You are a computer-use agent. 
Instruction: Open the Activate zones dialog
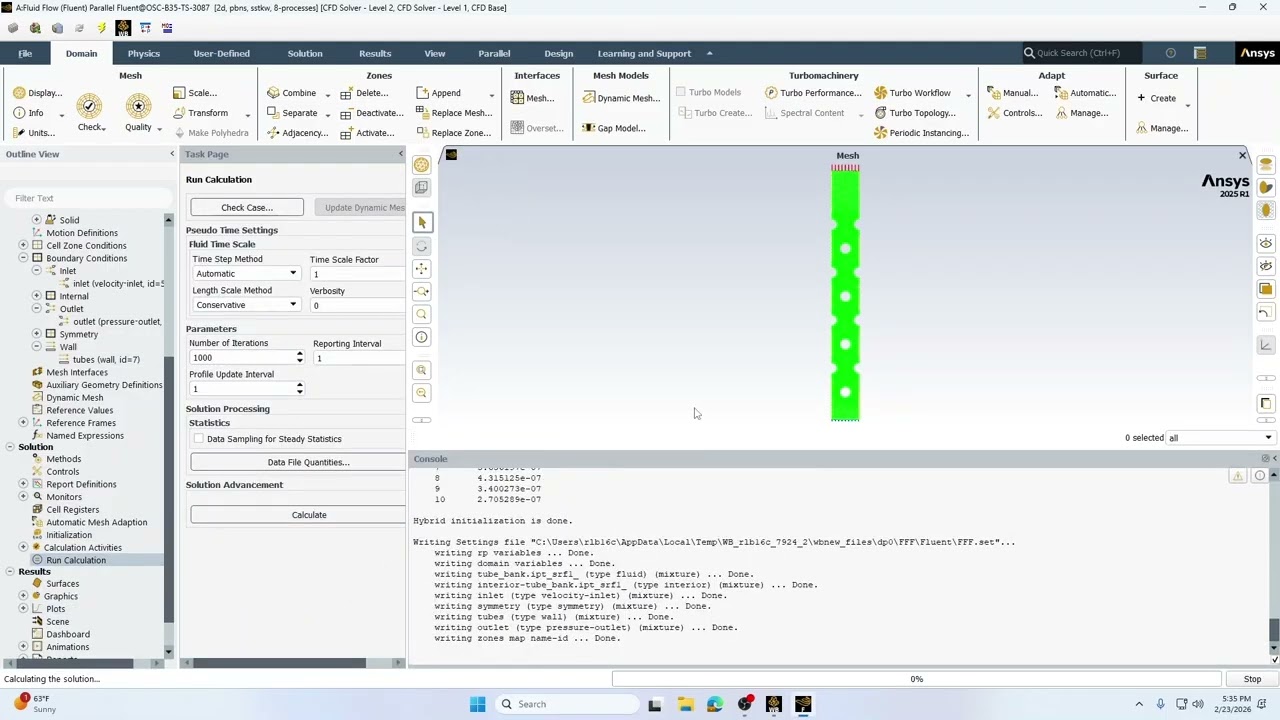(368, 133)
